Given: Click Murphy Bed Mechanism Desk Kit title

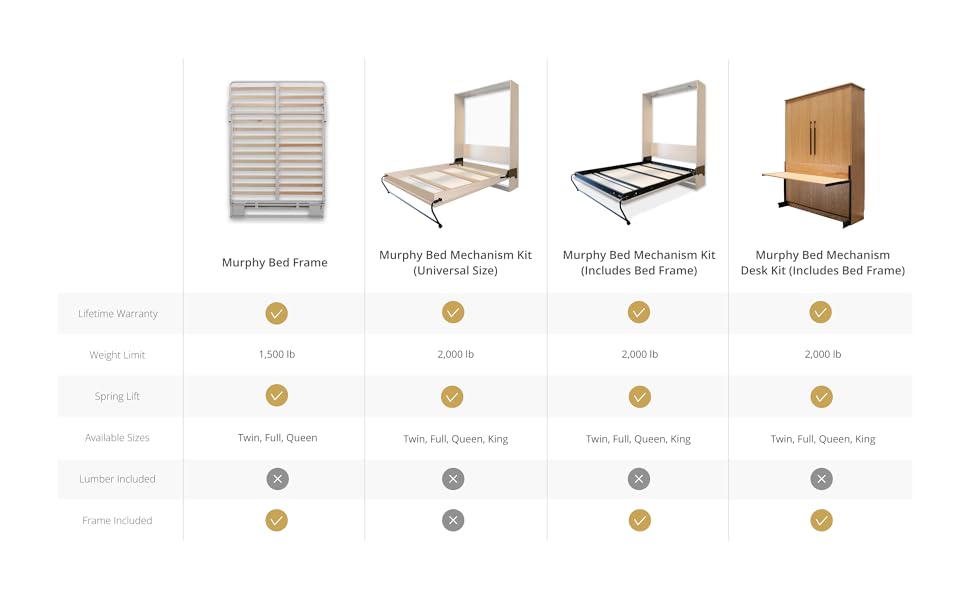Looking at the screenshot, I should point(823,262).
